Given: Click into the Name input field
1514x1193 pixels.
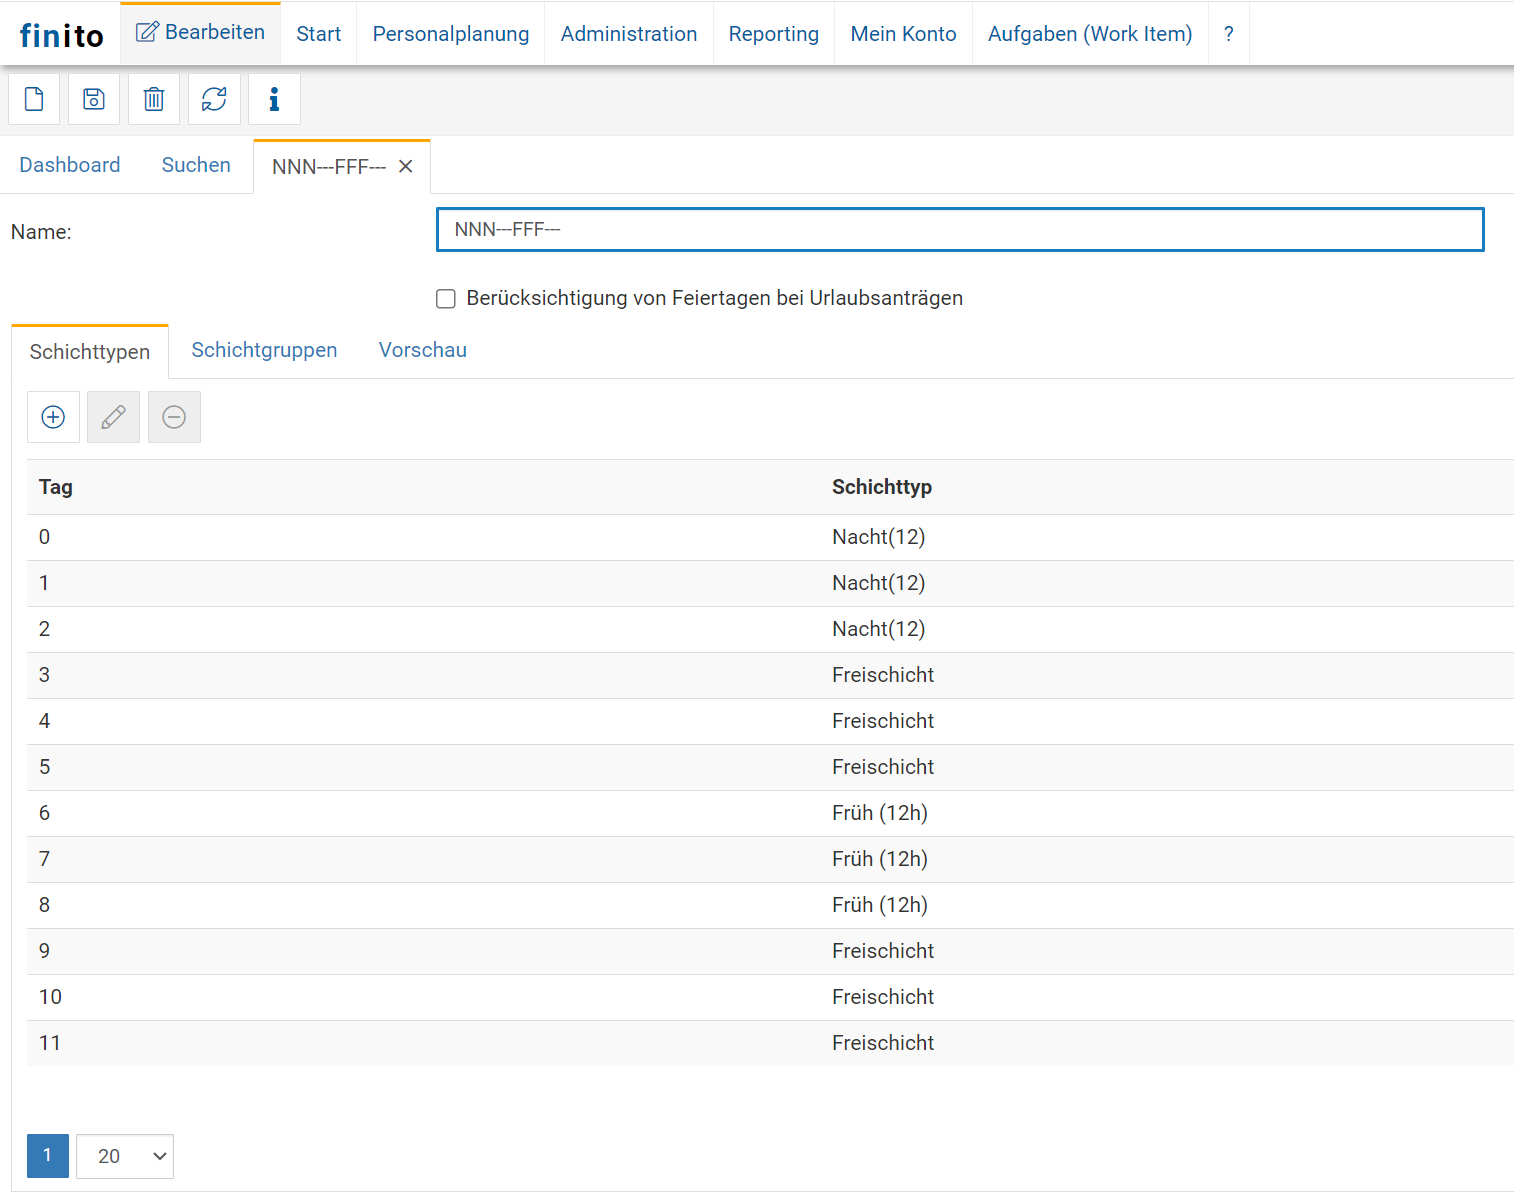Looking at the screenshot, I should click(959, 230).
